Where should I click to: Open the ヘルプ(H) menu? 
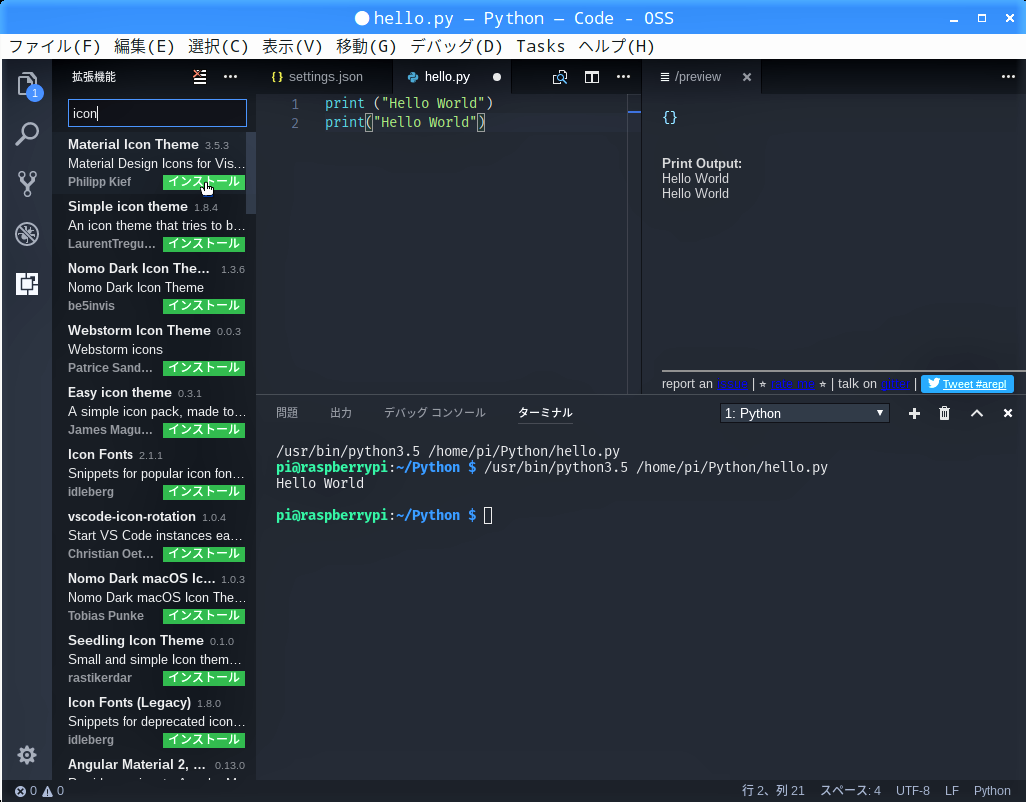click(x=616, y=46)
